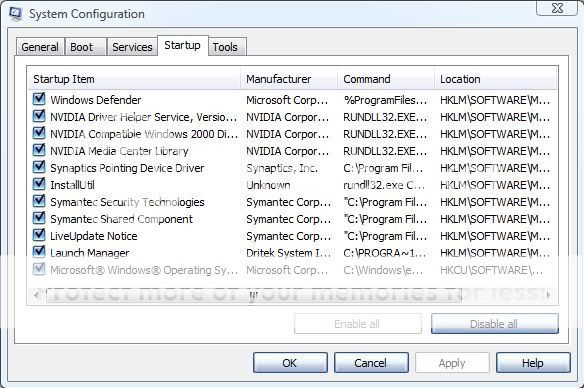This screenshot has width=584, height=388.
Task: Select the Windows Defender row name
Action: (x=96, y=100)
